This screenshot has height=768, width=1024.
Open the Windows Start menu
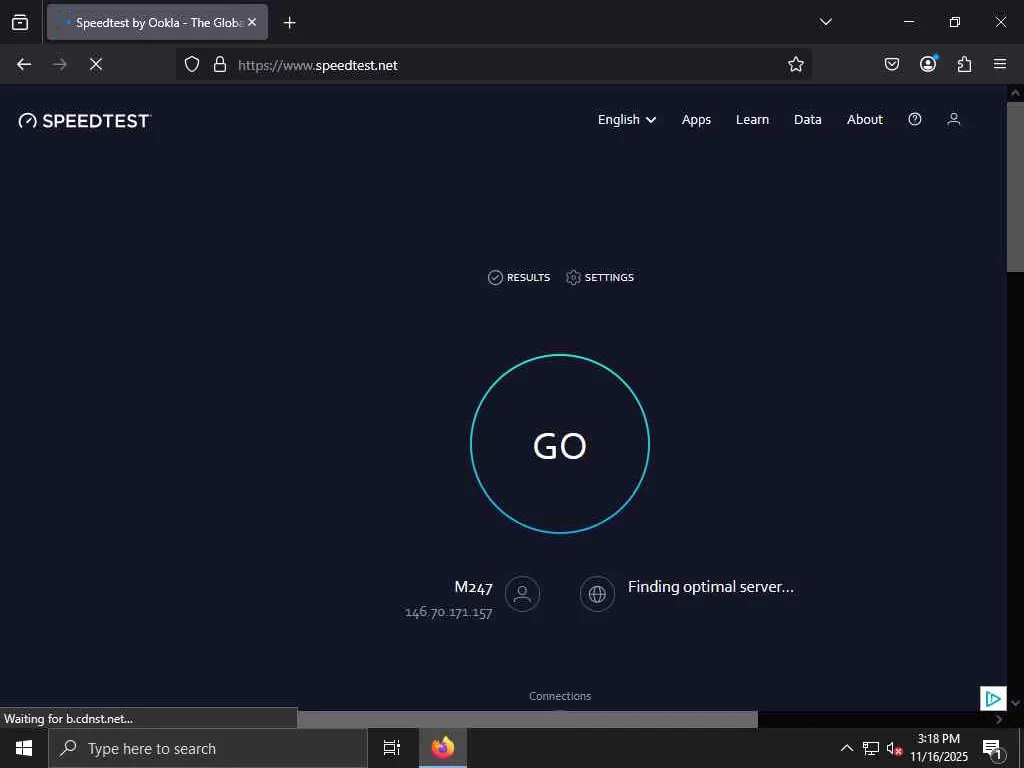click(x=24, y=748)
